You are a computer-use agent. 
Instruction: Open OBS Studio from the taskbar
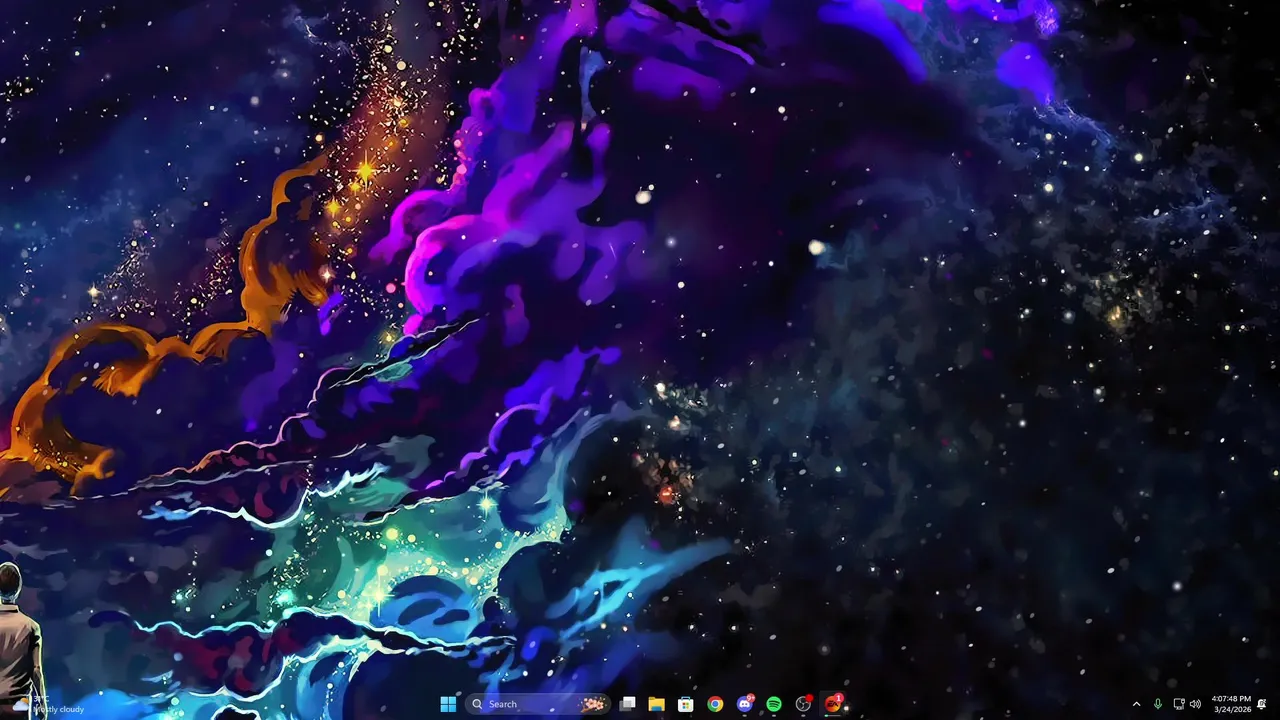tap(803, 704)
